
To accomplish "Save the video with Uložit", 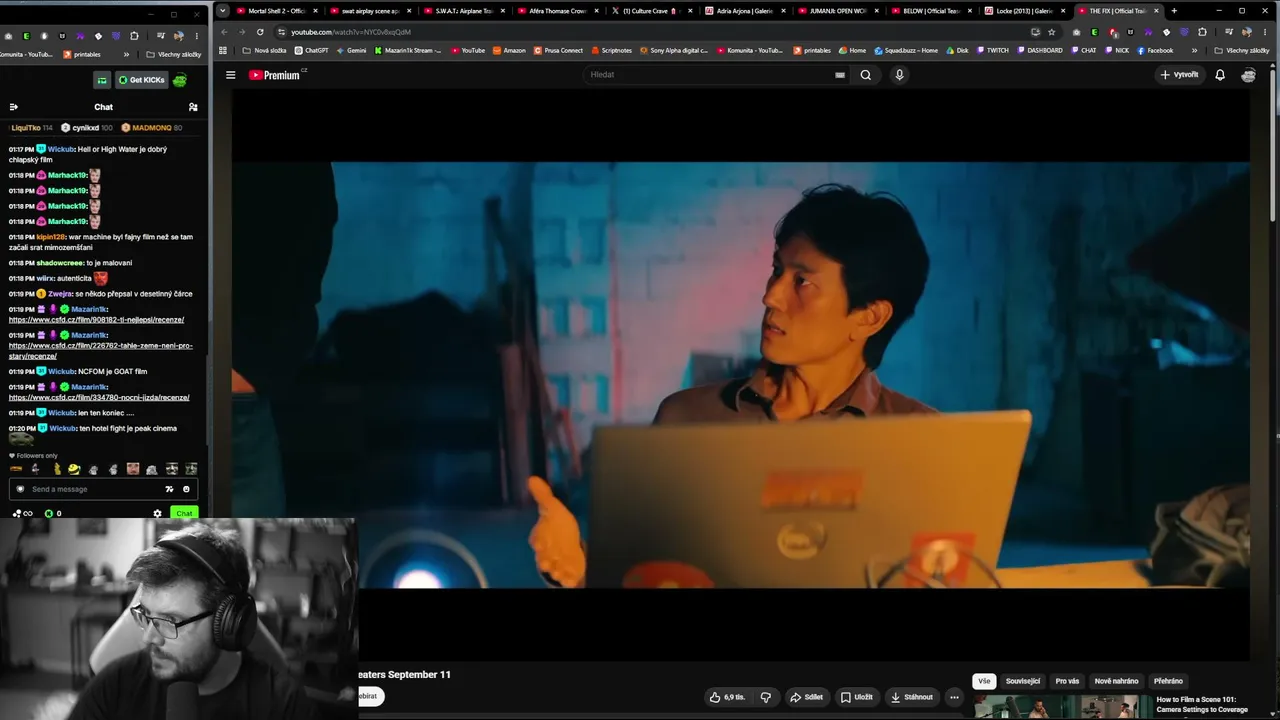I will [856, 697].
